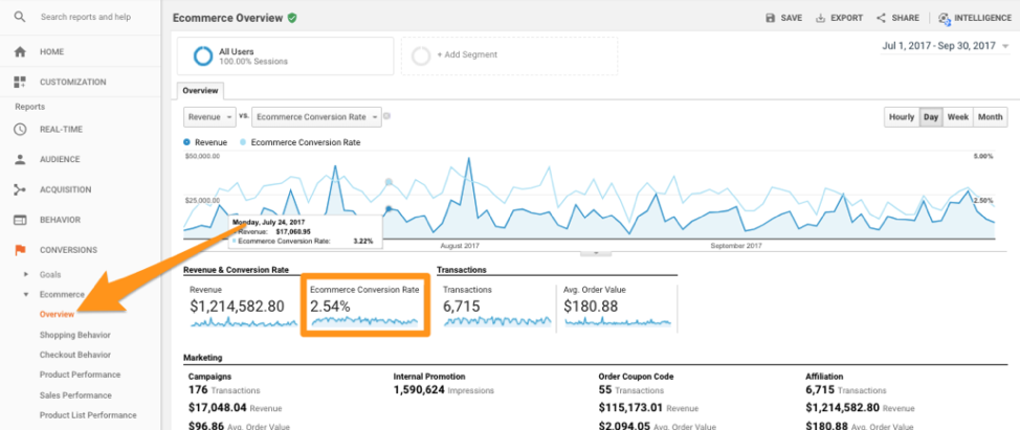
Task: Select the Audience person icon
Action: [20, 159]
